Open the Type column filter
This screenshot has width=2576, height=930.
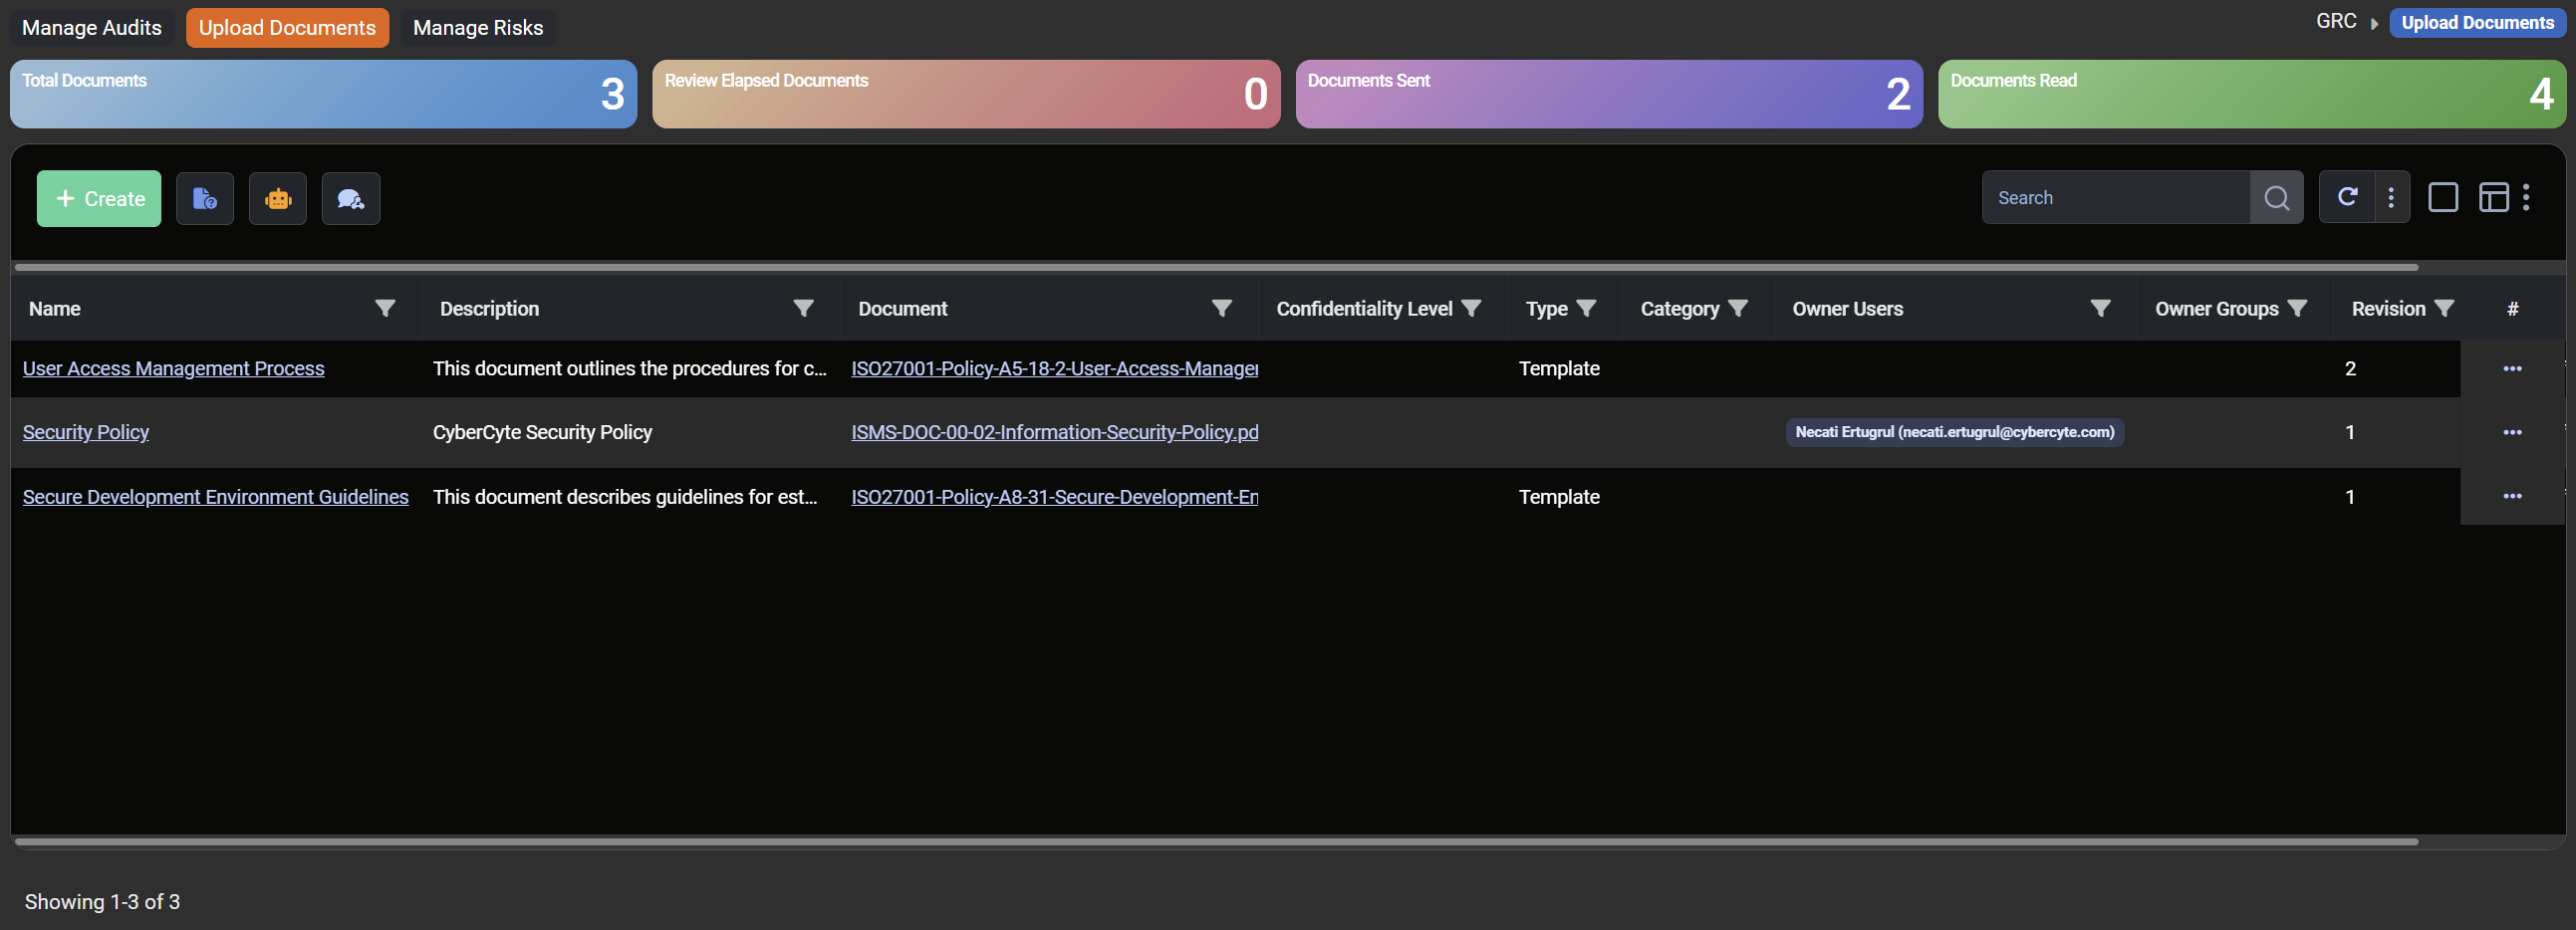[1586, 308]
